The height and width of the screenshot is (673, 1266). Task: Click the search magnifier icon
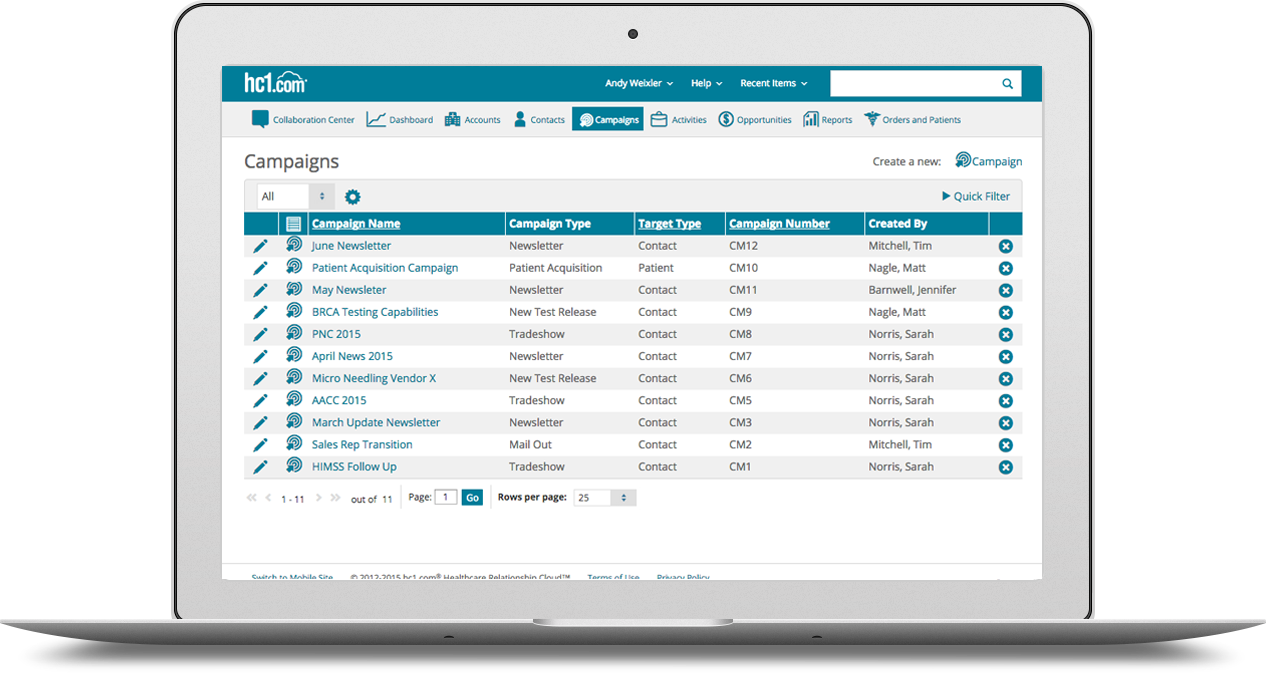(1007, 84)
